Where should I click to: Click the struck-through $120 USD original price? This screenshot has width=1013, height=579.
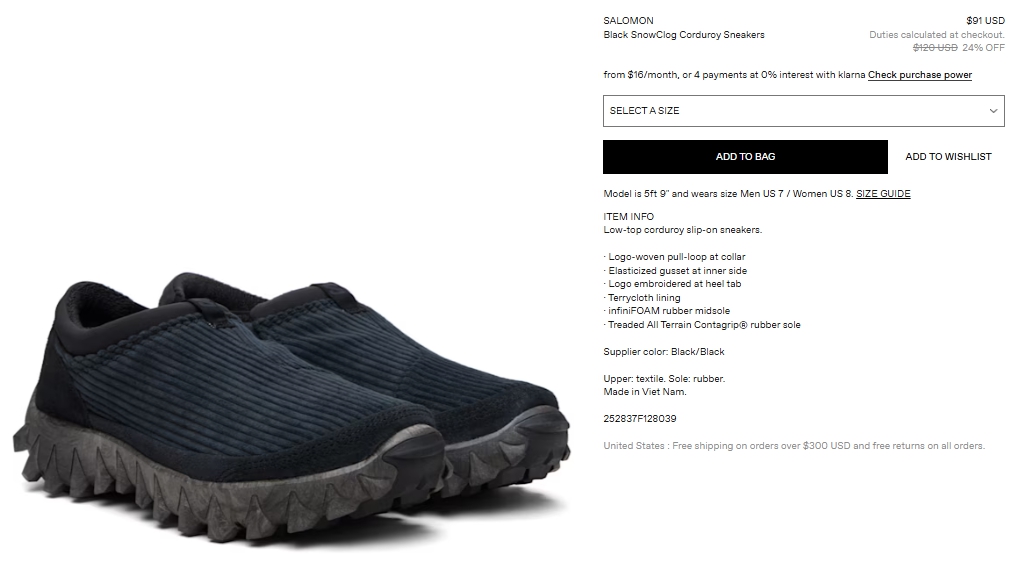(x=935, y=48)
